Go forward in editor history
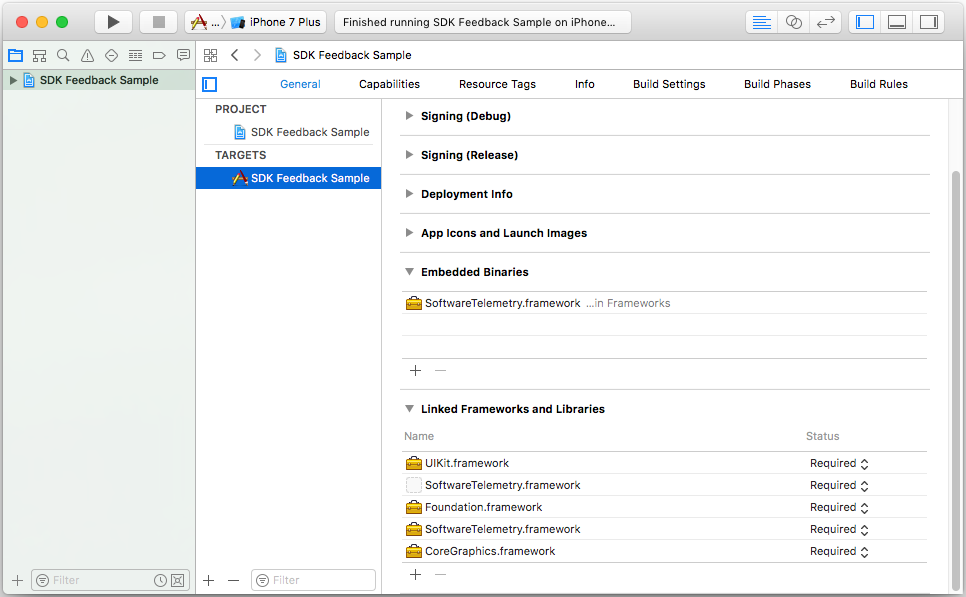Screen dimensions: 966x597 (x=258, y=55)
